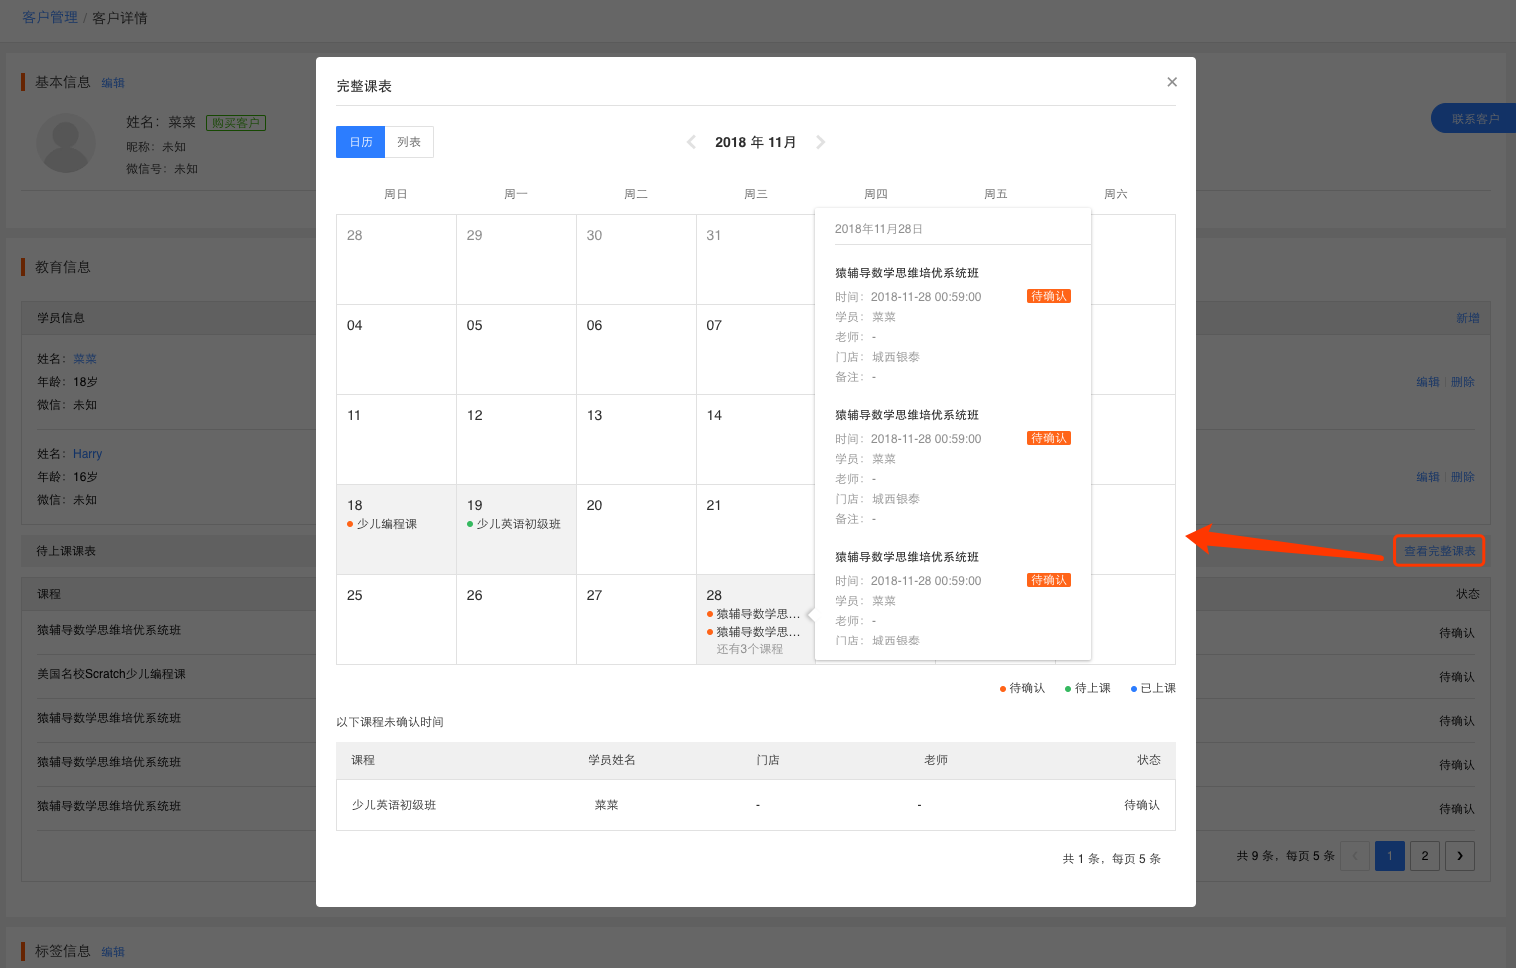
Task: Click 购买客户 tag
Action: pos(236,123)
